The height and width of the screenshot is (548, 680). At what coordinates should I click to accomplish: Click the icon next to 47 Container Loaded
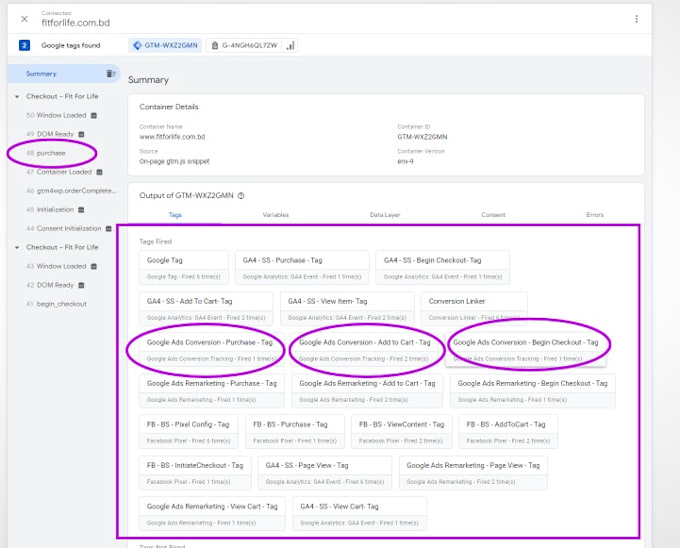pyautogui.click(x=99, y=172)
